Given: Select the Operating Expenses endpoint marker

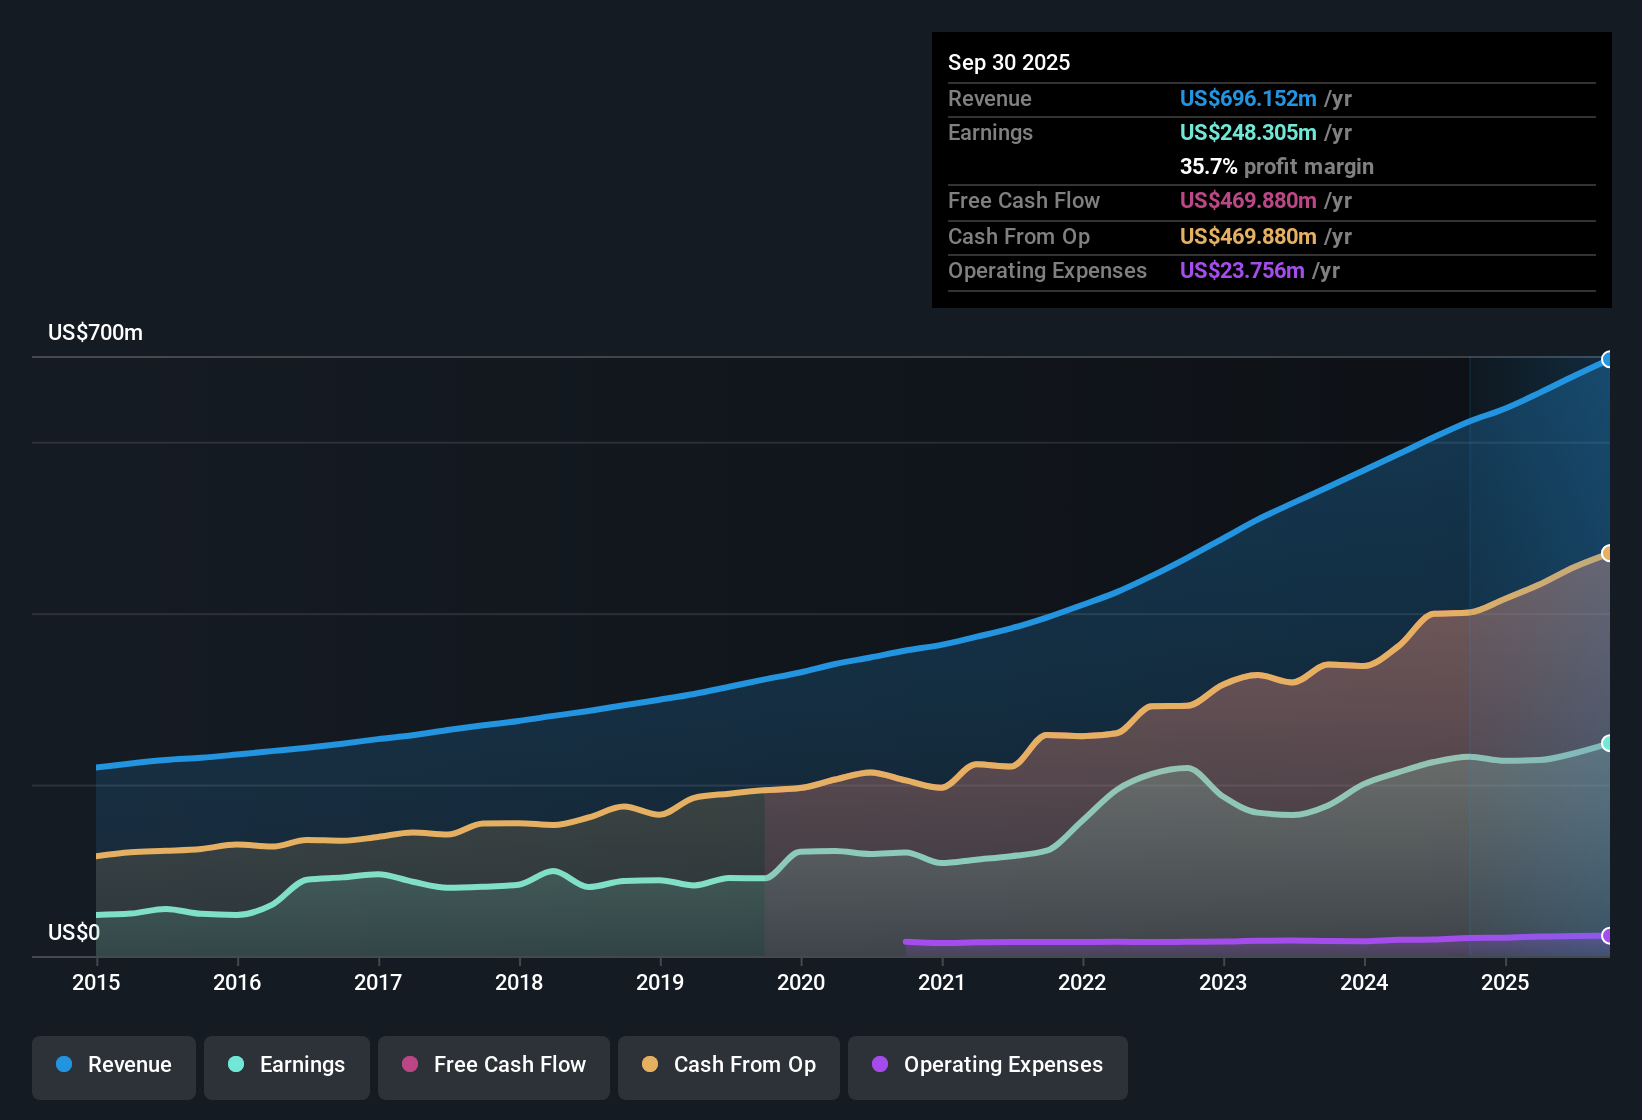Looking at the screenshot, I should point(1608,936).
